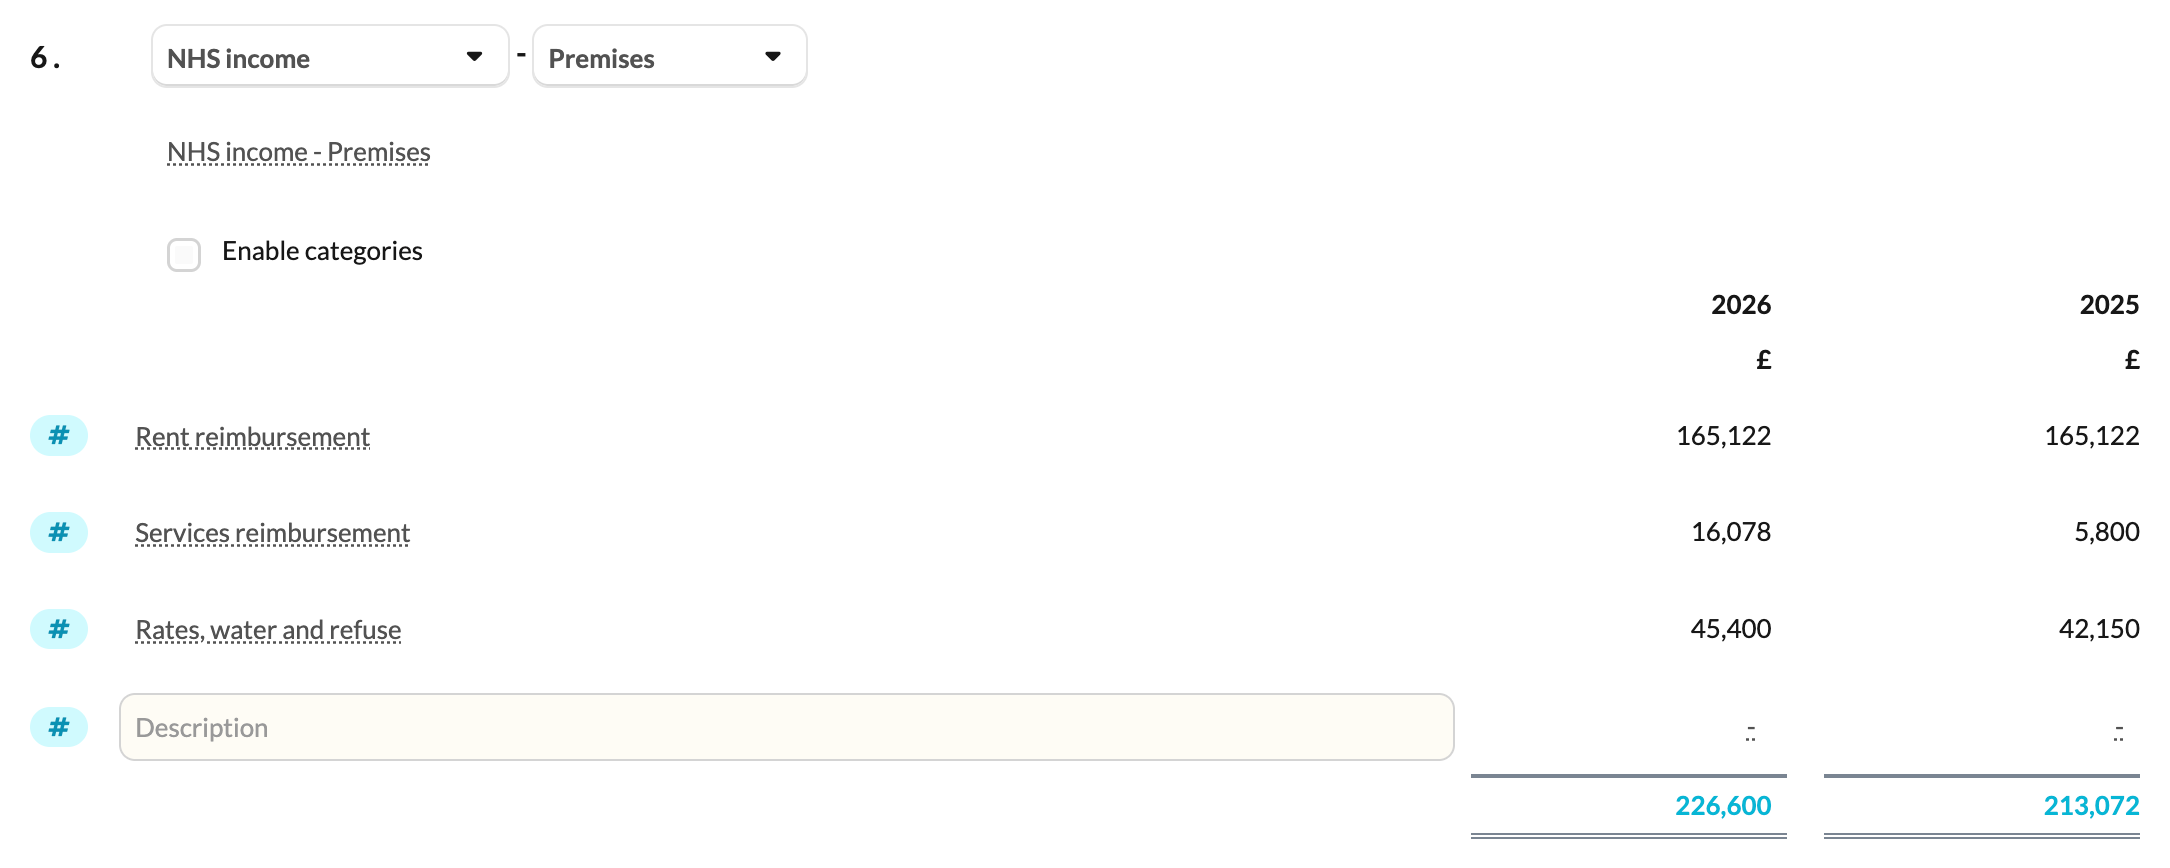Open the Premises dropdown

click(670, 57)
